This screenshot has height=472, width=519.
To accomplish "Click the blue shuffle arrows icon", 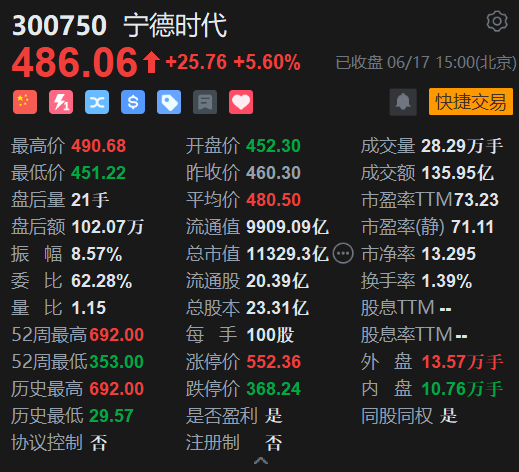I will [97, 102].
